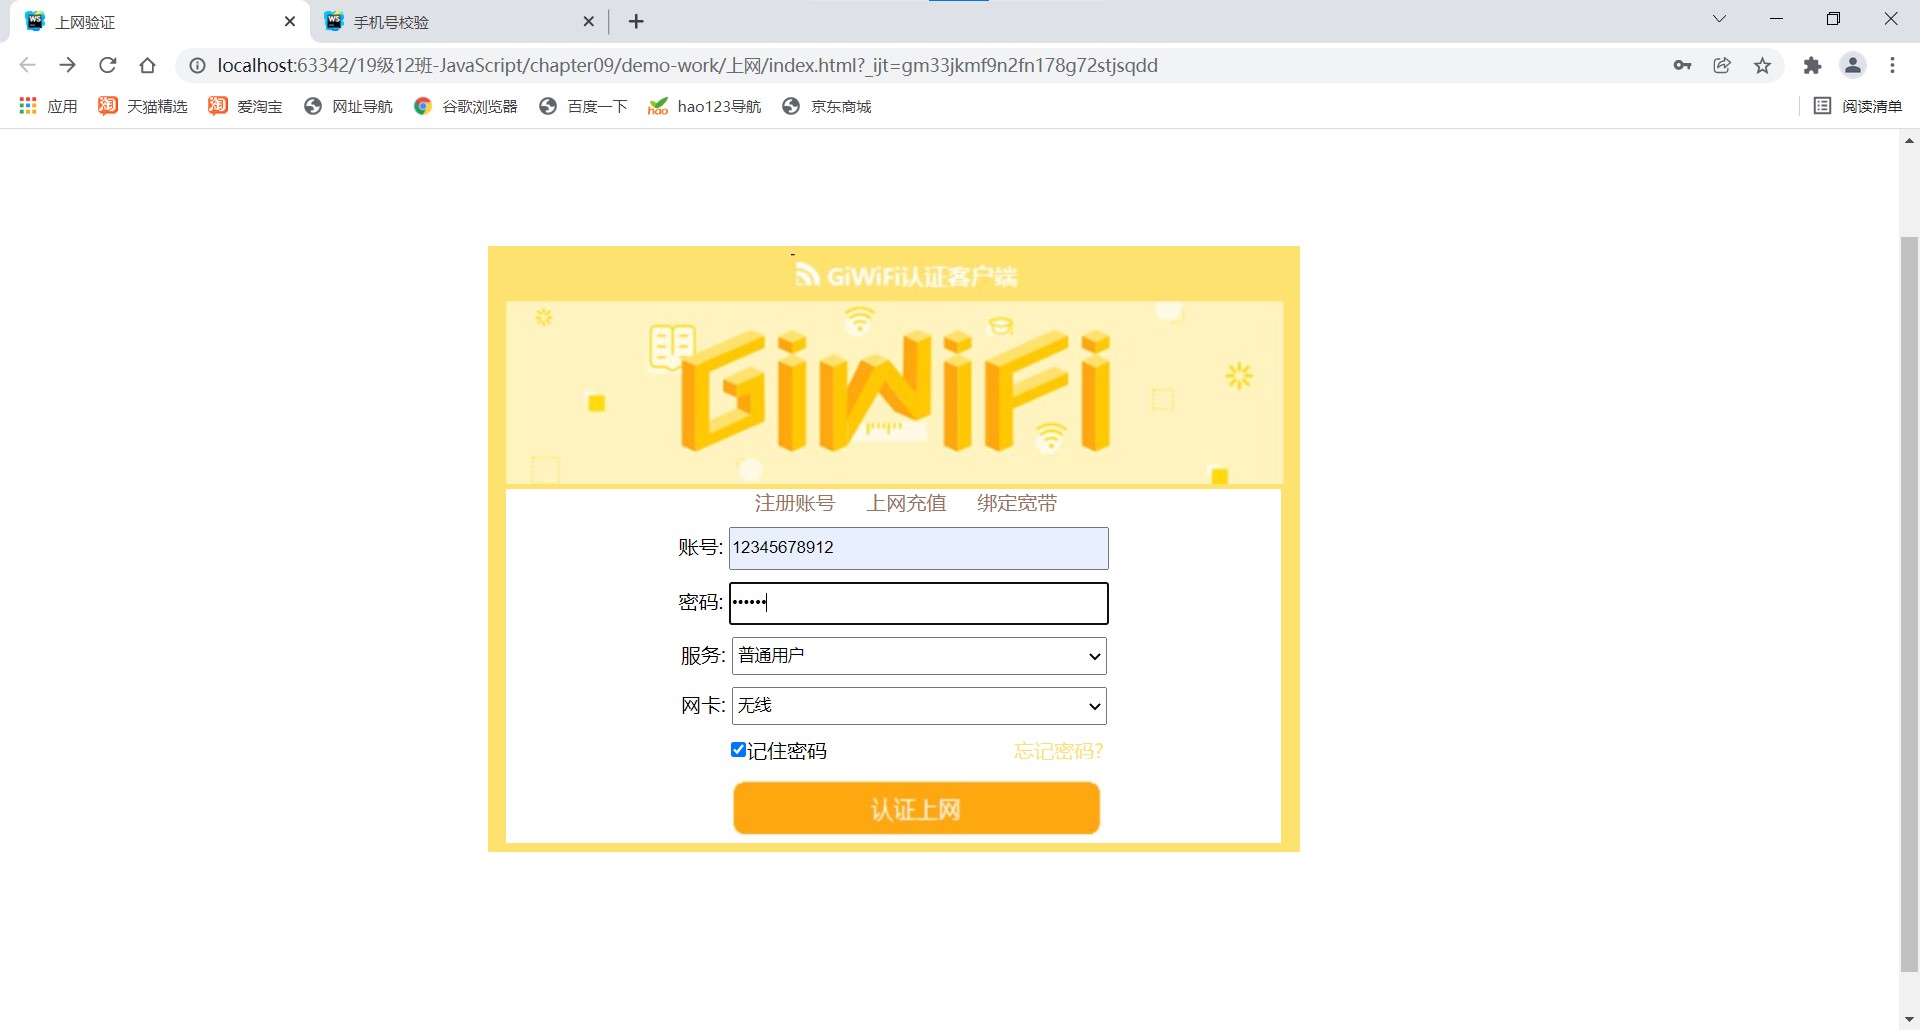
Task: Open the hao123导航 bookmark
Action: (704, 106)
